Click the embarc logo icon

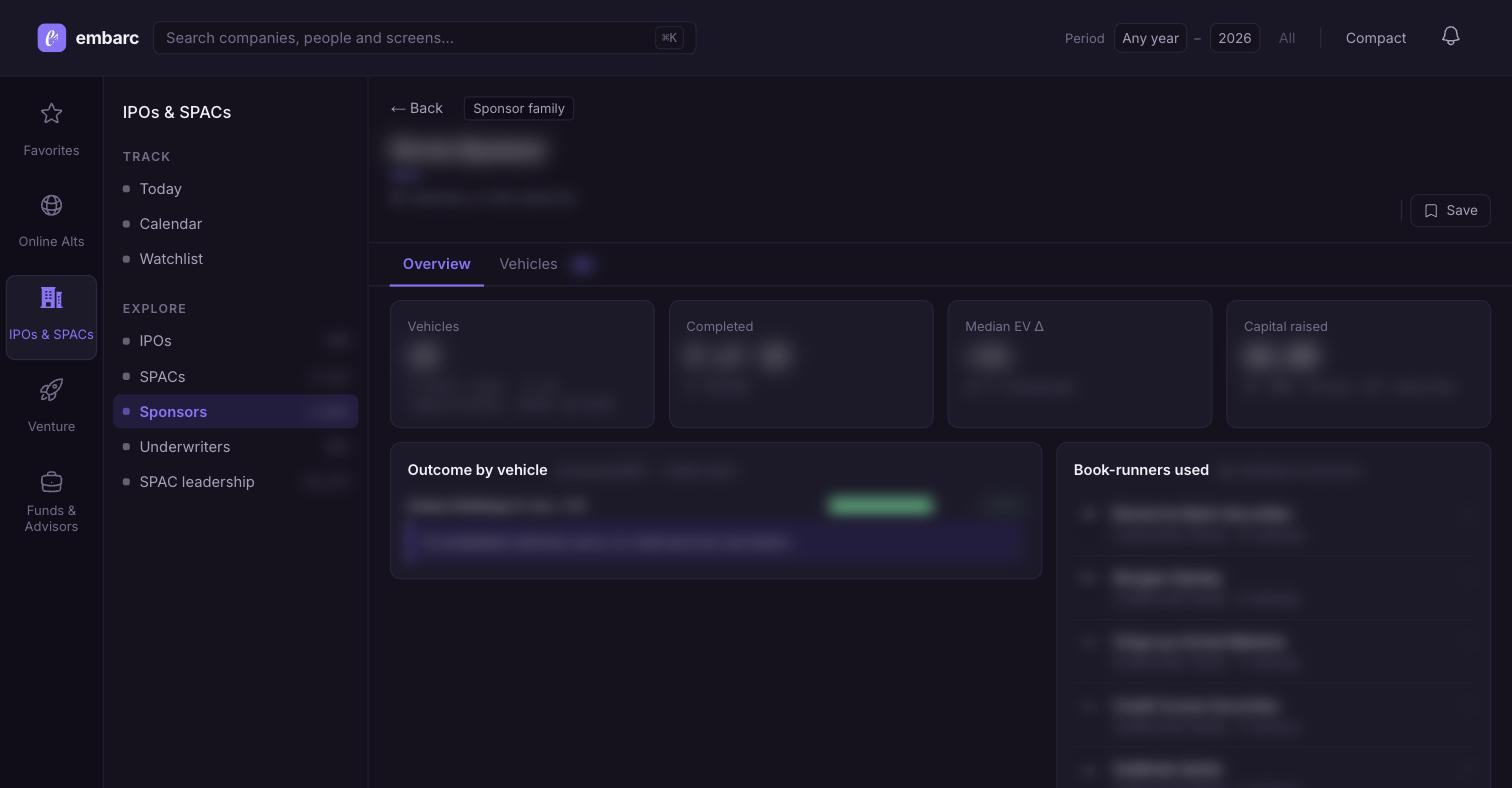(52, 38)
